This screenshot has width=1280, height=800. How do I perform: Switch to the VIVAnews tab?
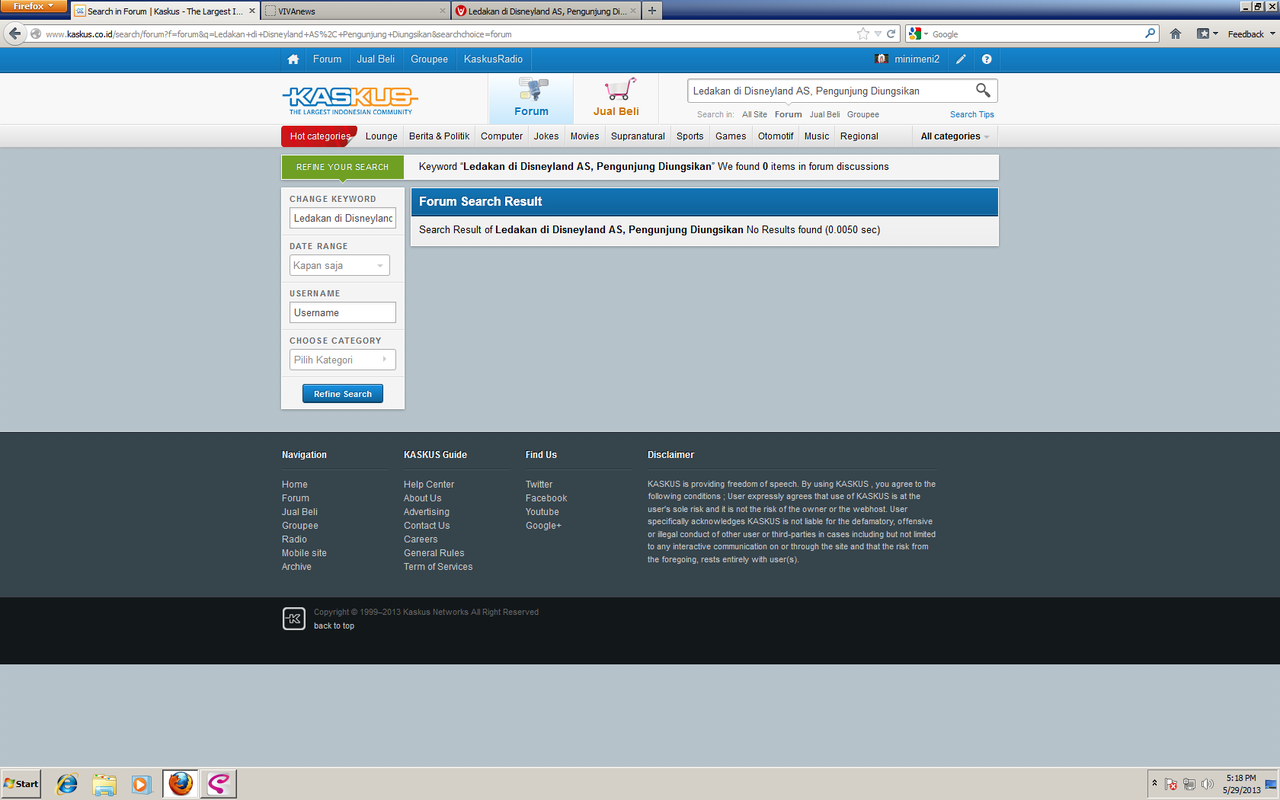click(x=354, y=11)
